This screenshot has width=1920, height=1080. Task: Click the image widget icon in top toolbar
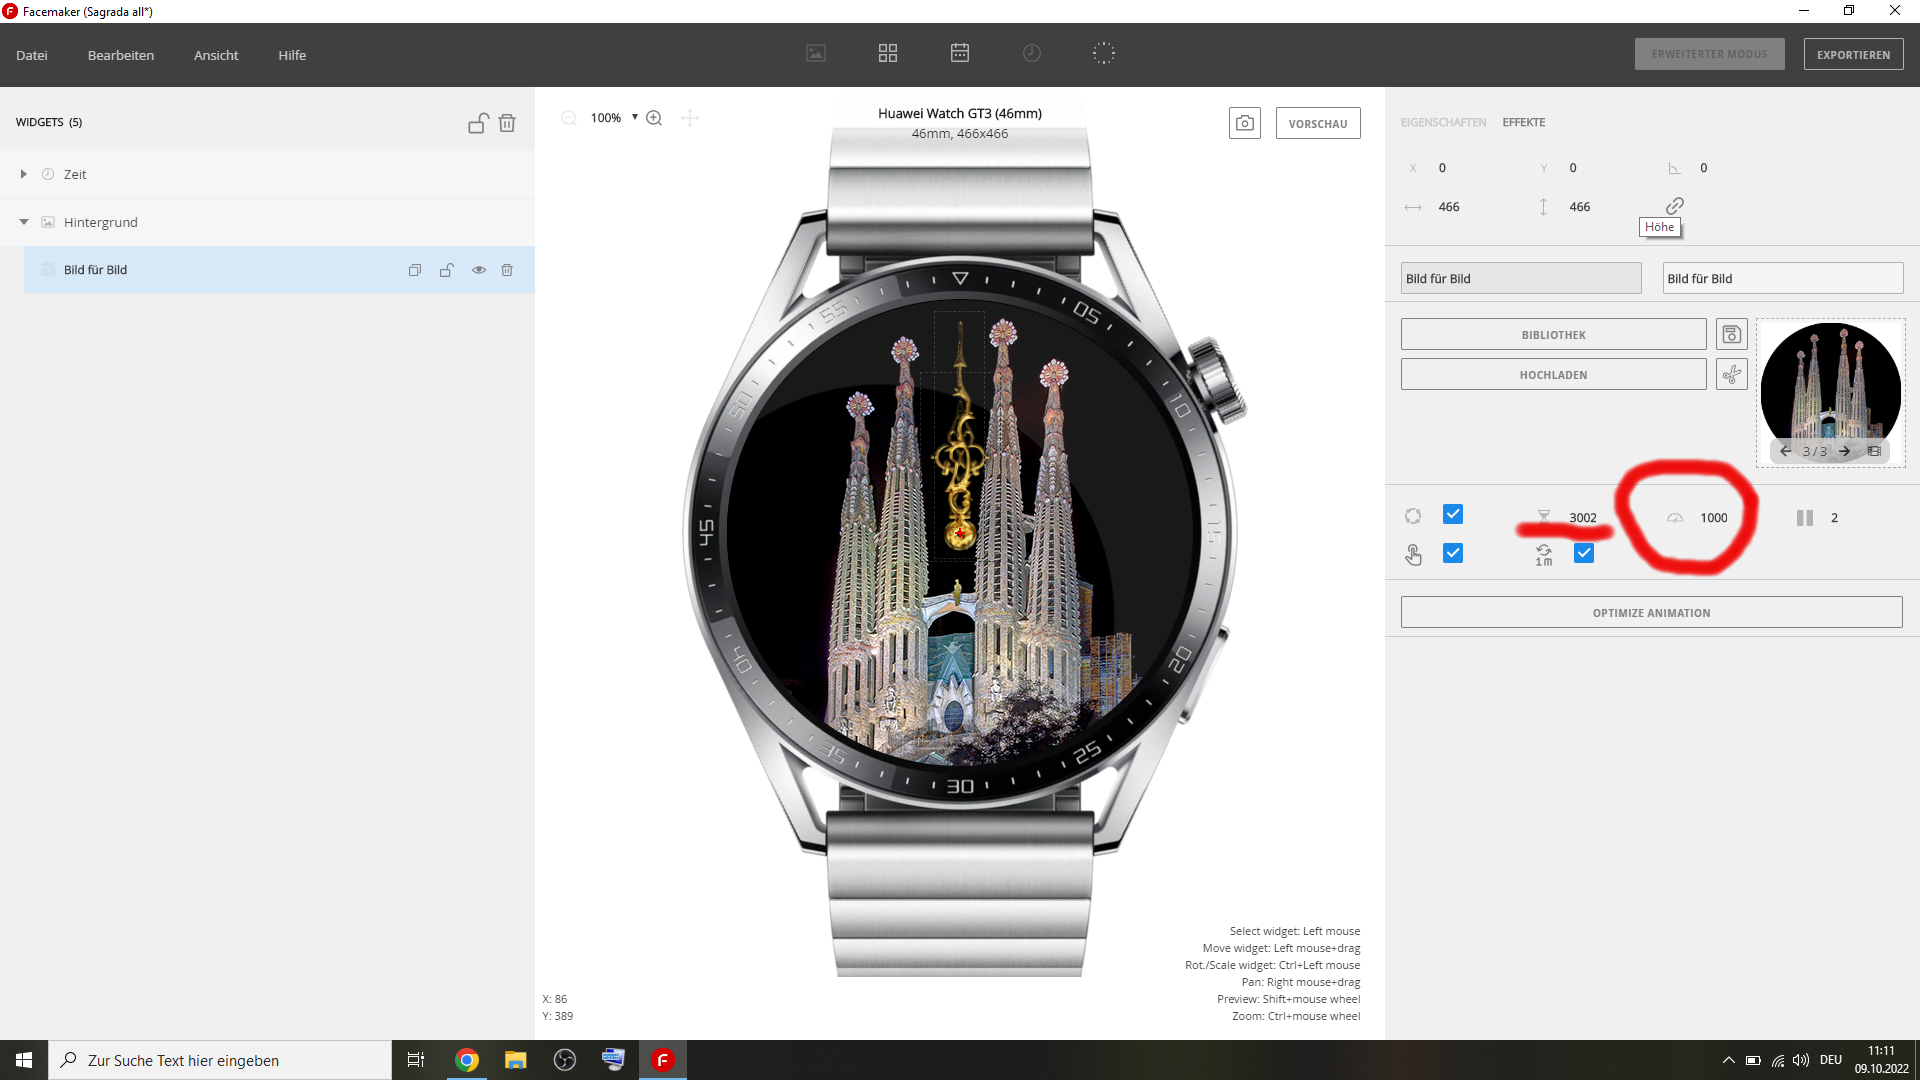[816, 53]
